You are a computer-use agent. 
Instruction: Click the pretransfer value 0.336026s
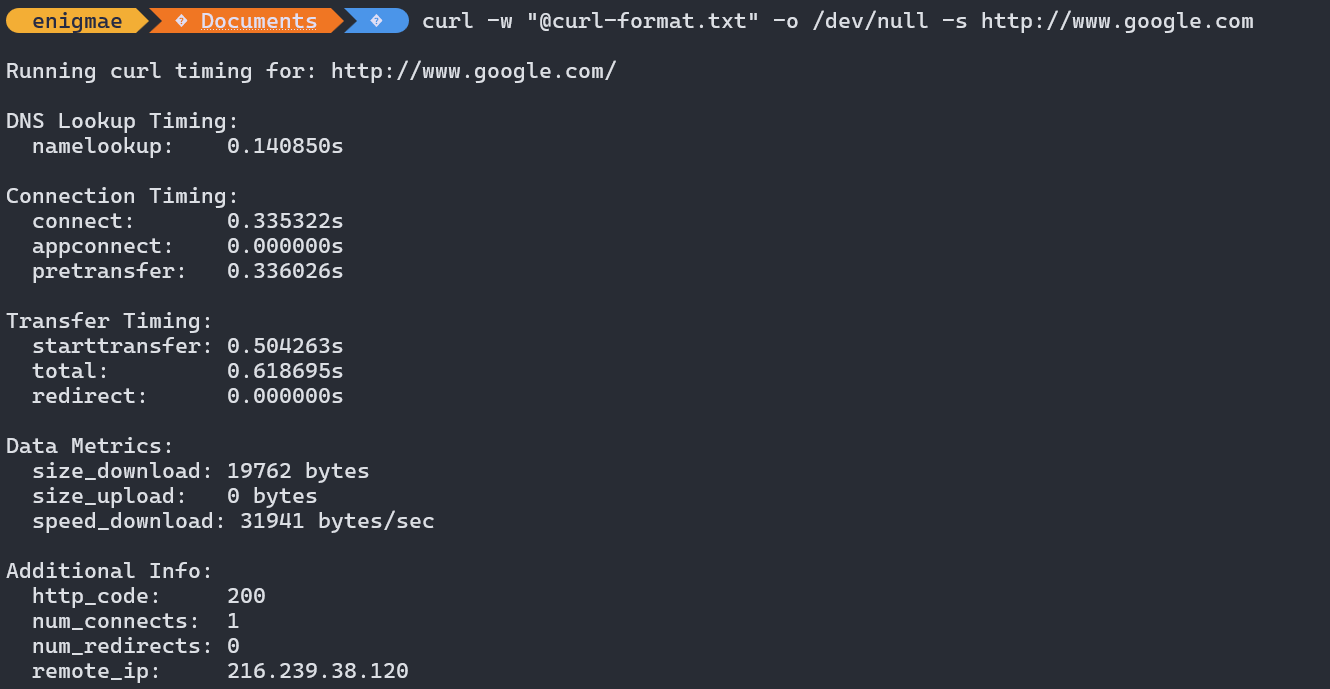coord(285,271)
